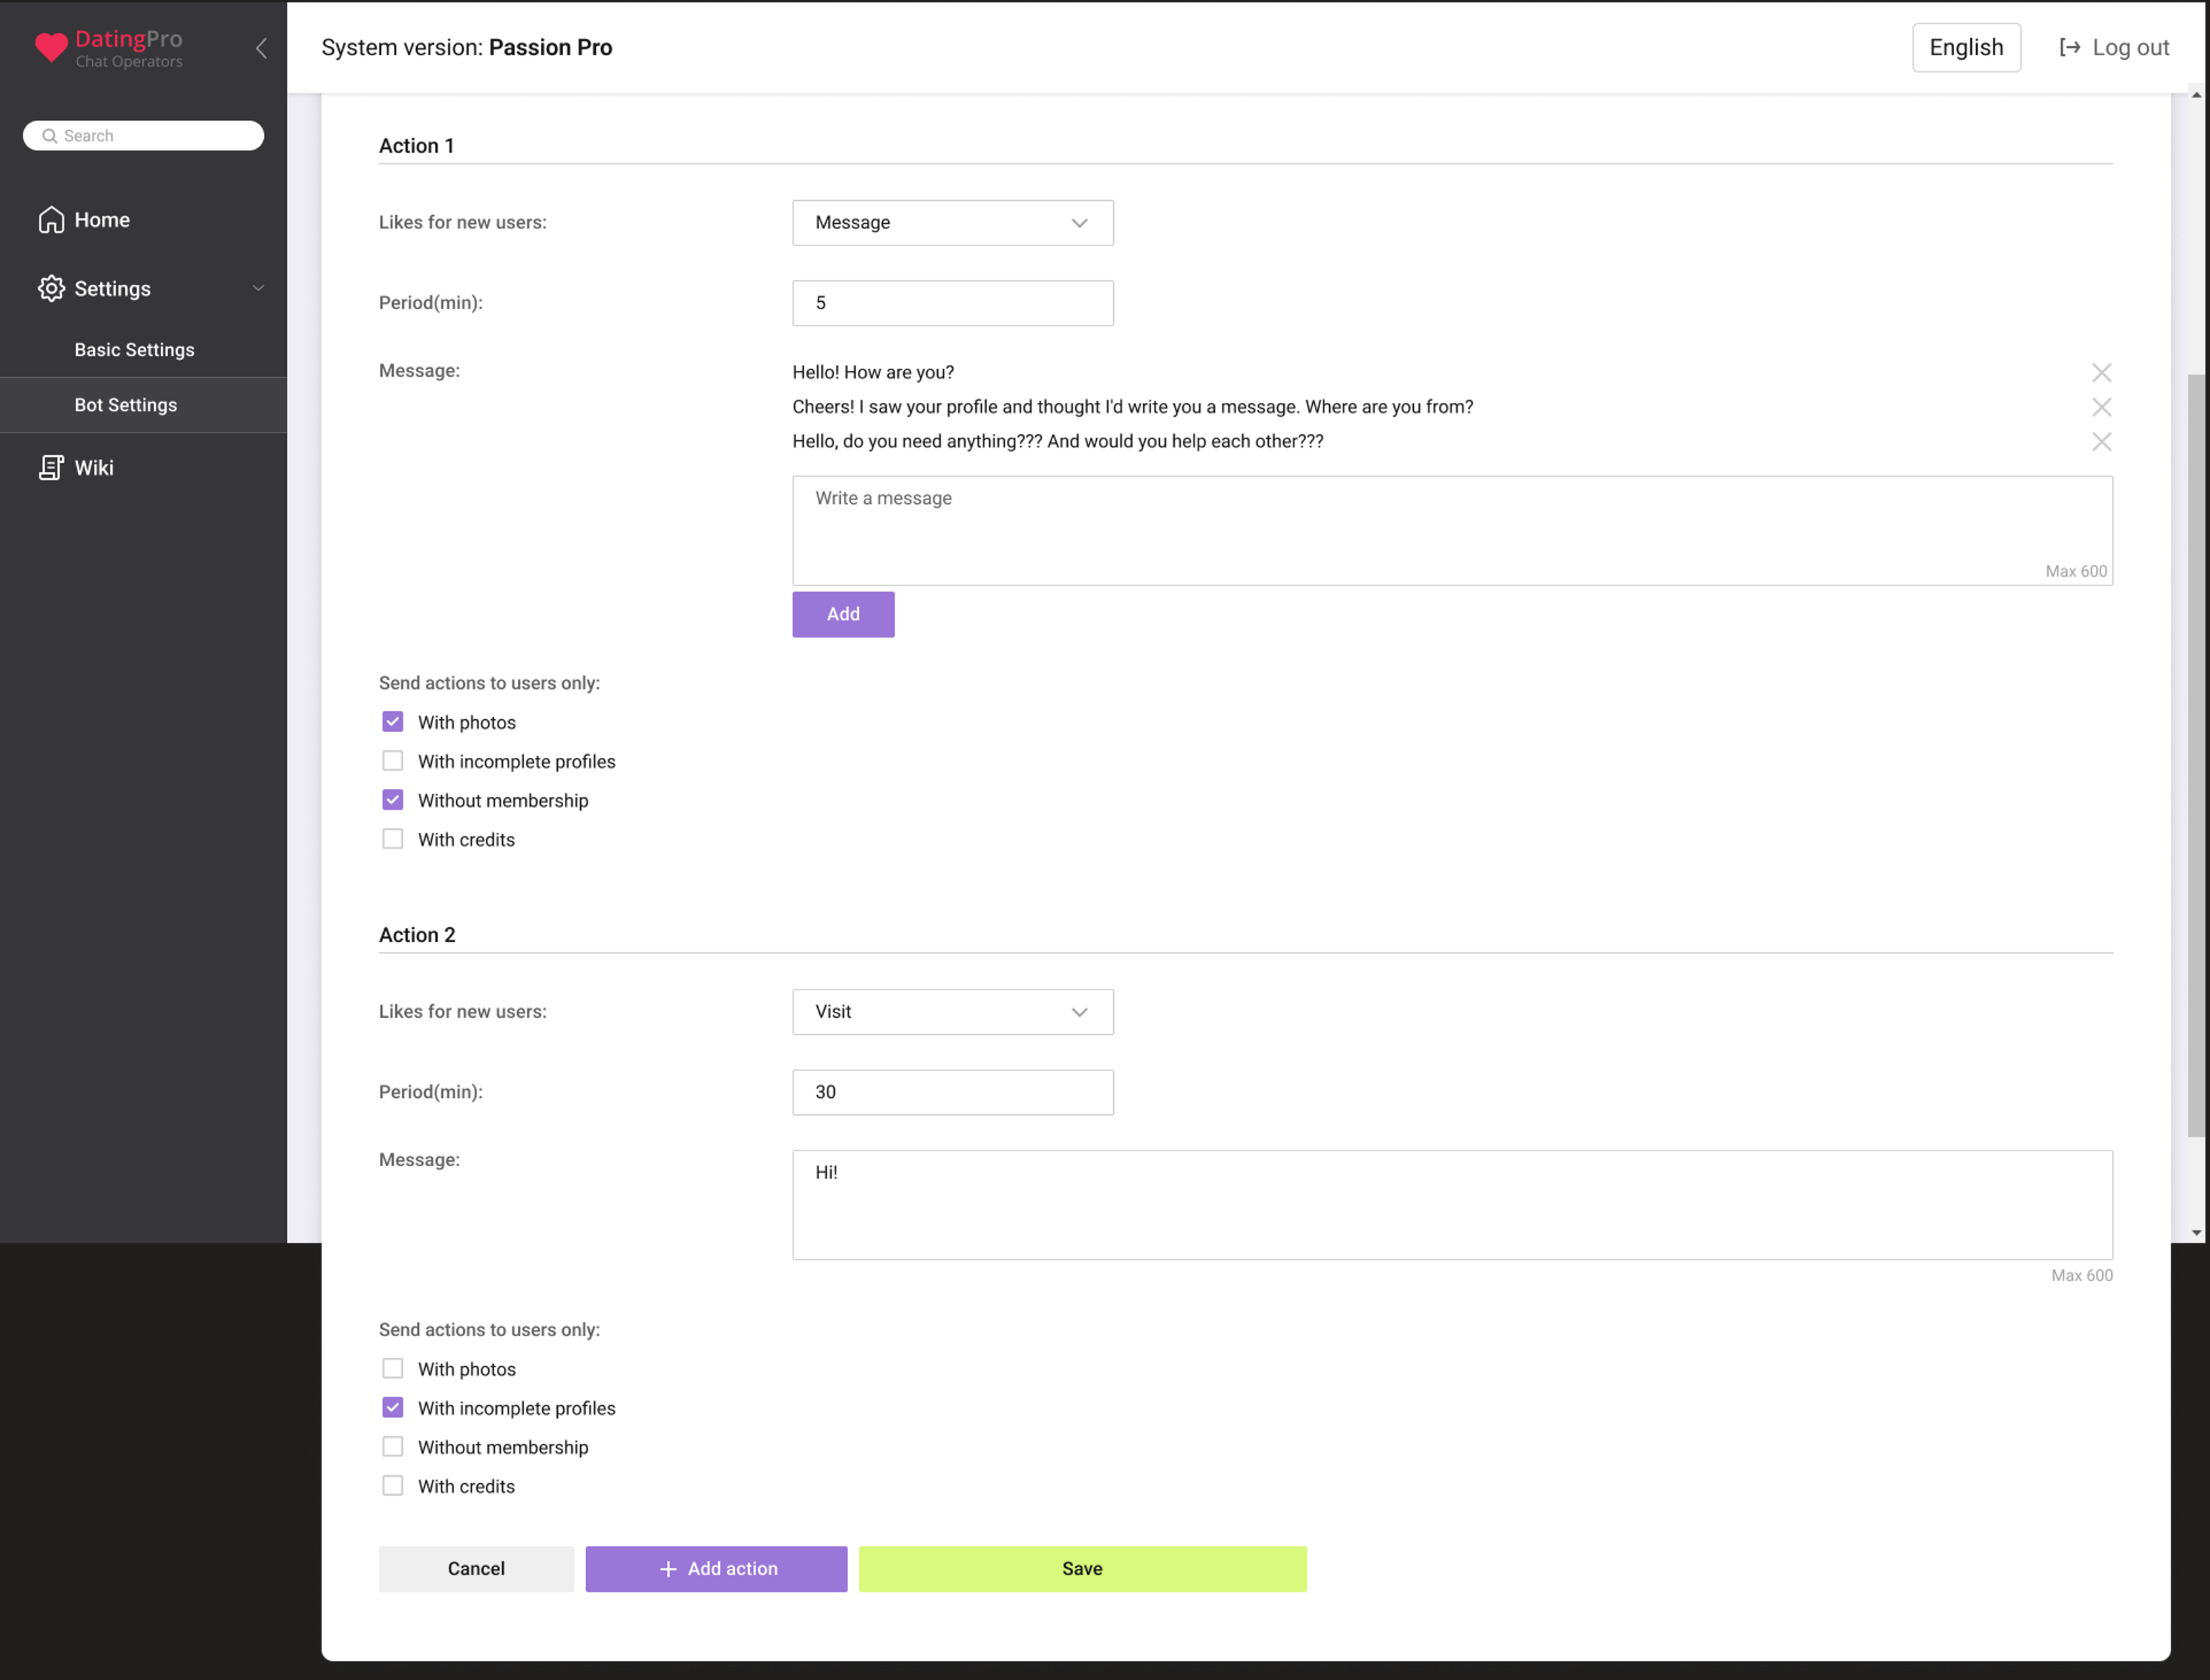Check Action 2 'Without membership' checkbox
Screen dimensions: 2210x1680
pos(393,1446)
